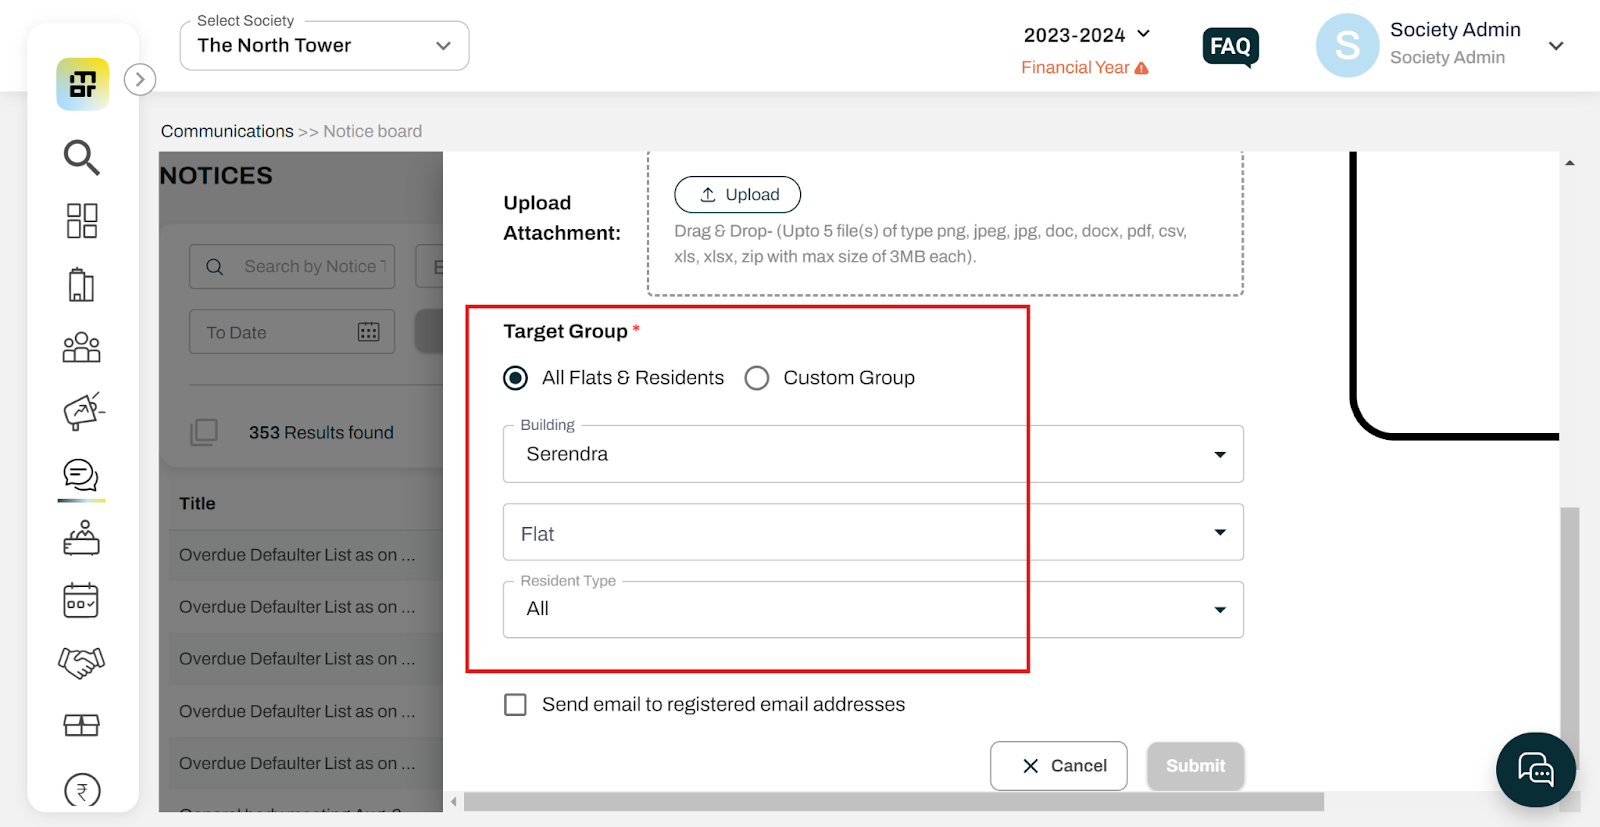The image size is (1600, 827).
Task: Click the Submit button
Action: click(x=1196, y=766)
